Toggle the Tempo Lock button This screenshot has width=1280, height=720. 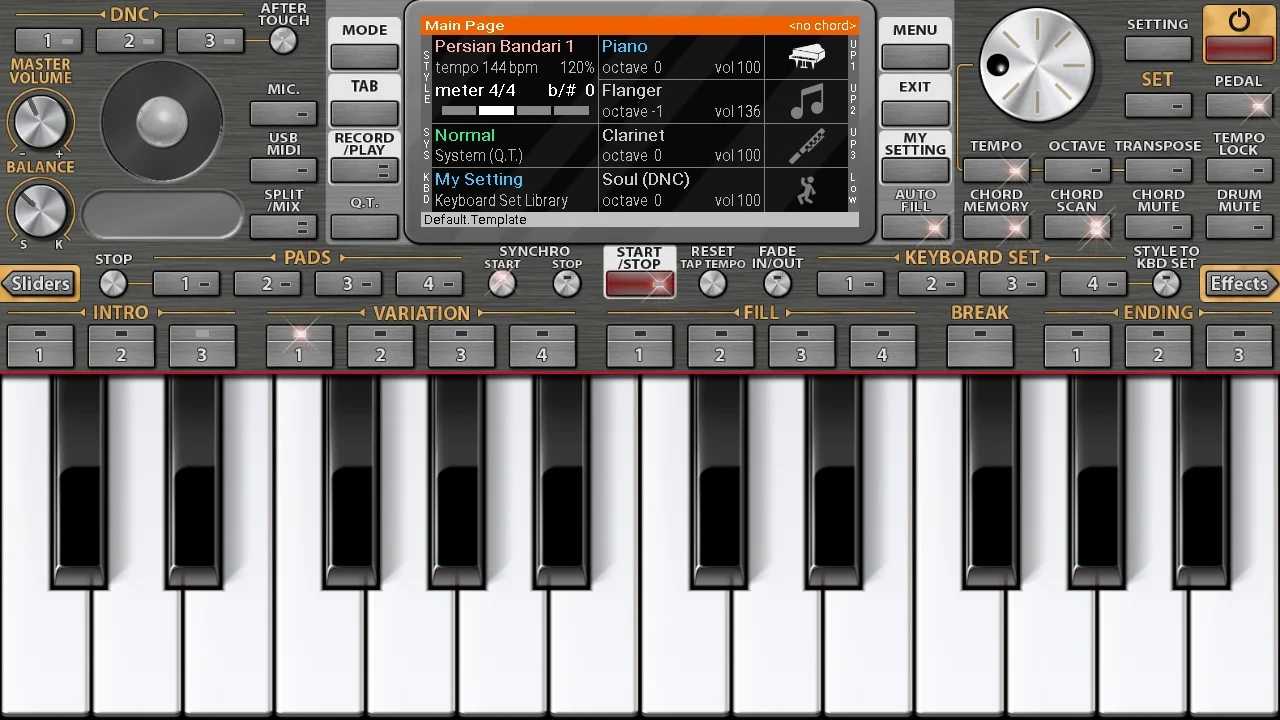pos(1239,171)
